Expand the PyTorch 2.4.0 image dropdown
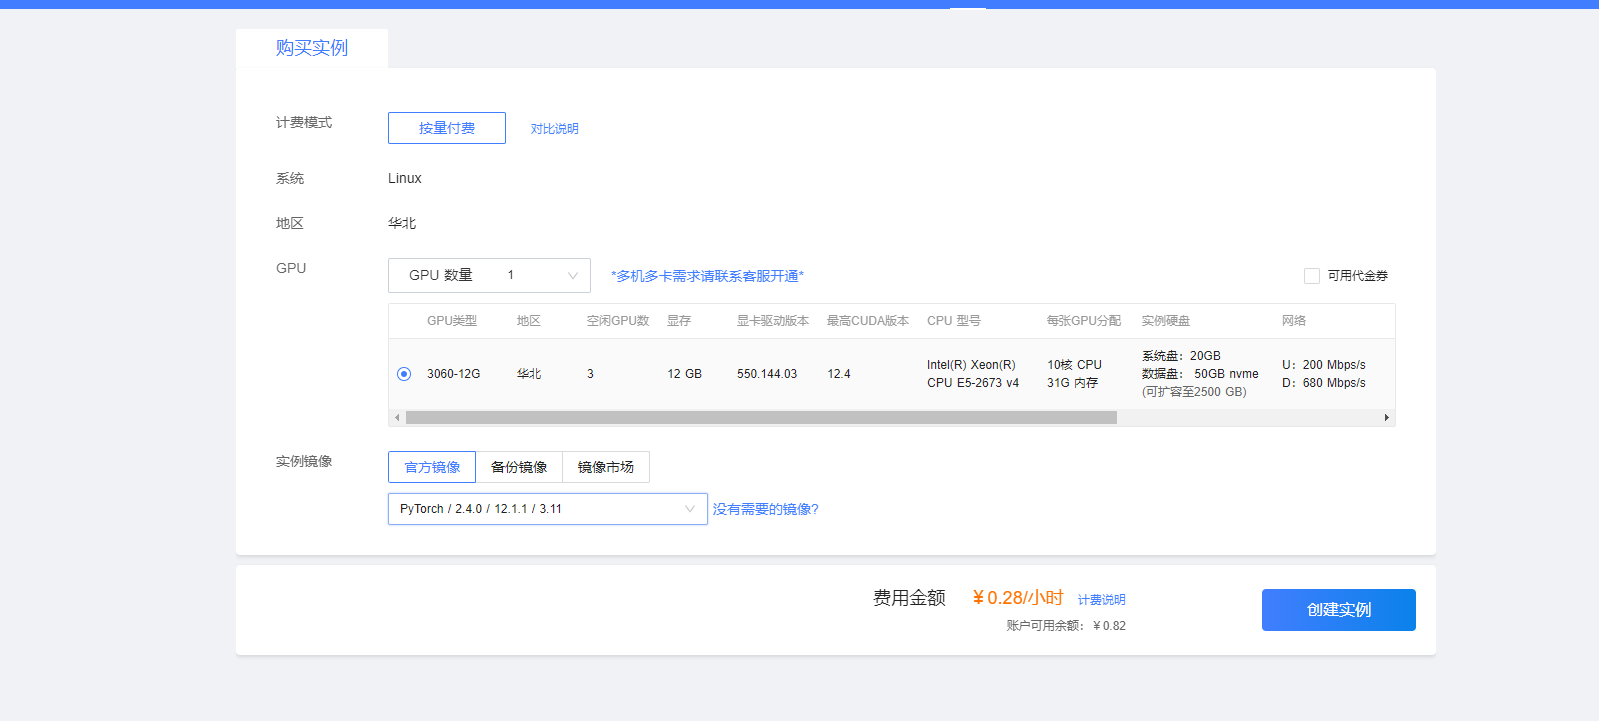Image resolution: width=1599 pixels, height=721 pixels. pos(547,509)
